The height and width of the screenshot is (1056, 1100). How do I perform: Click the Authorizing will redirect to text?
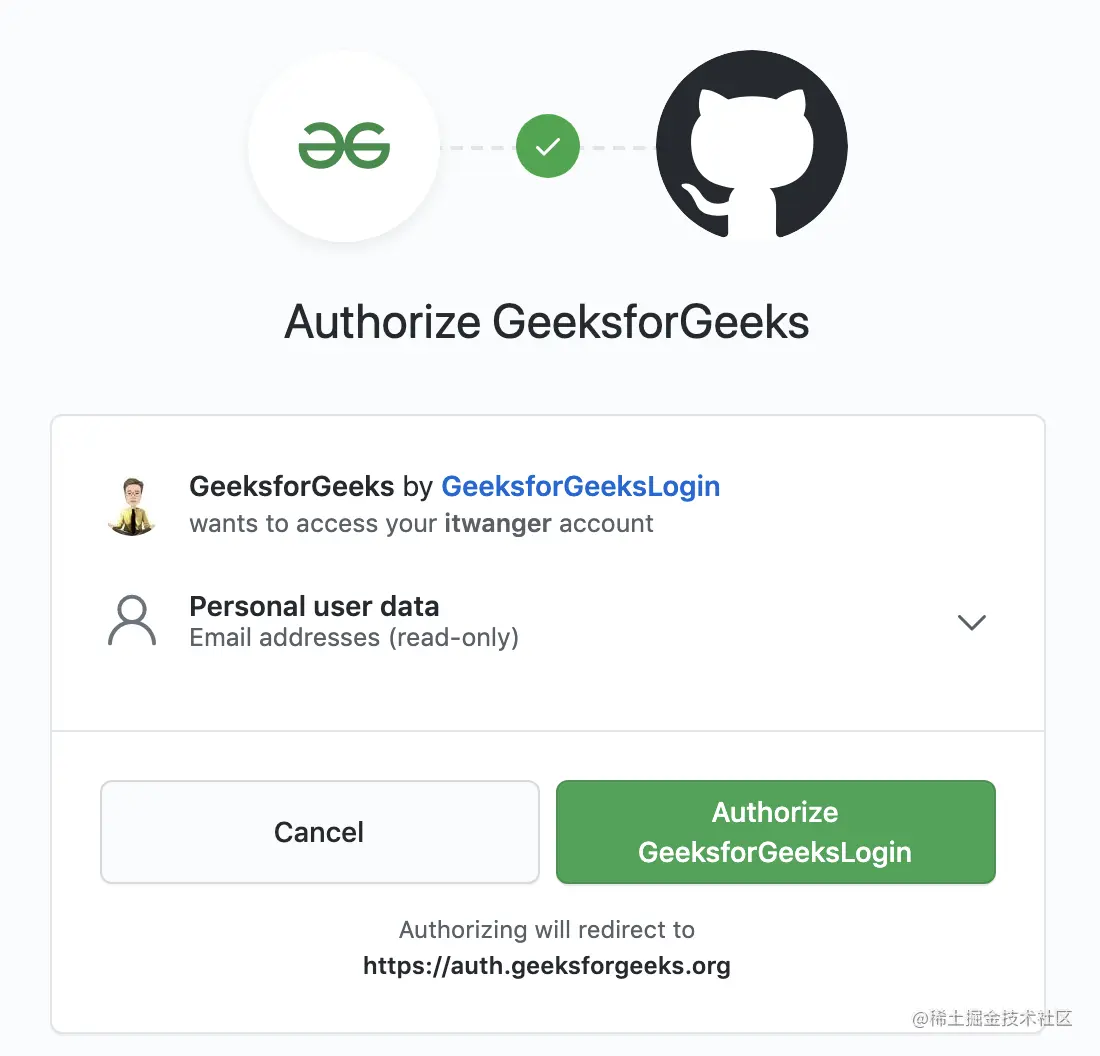pos(546,929)
